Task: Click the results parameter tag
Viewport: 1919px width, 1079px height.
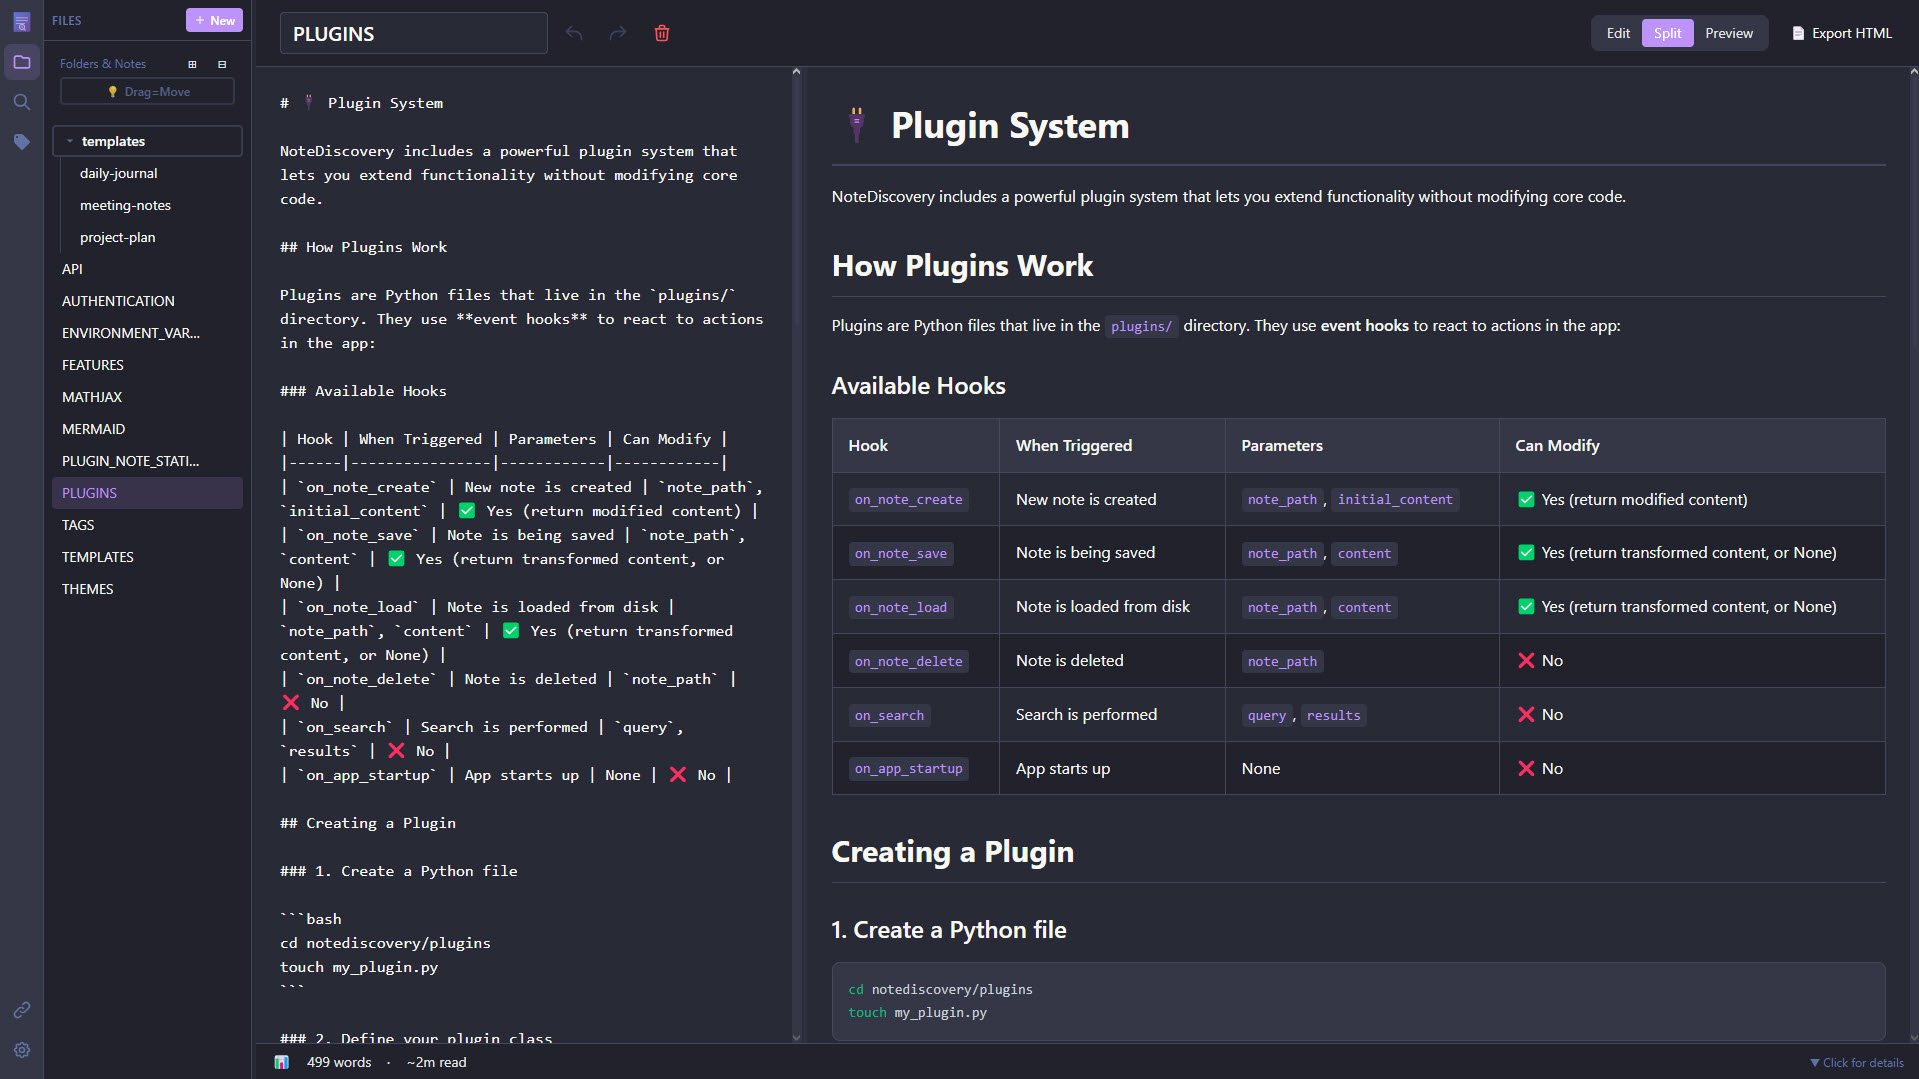Action: (1333, 716)
